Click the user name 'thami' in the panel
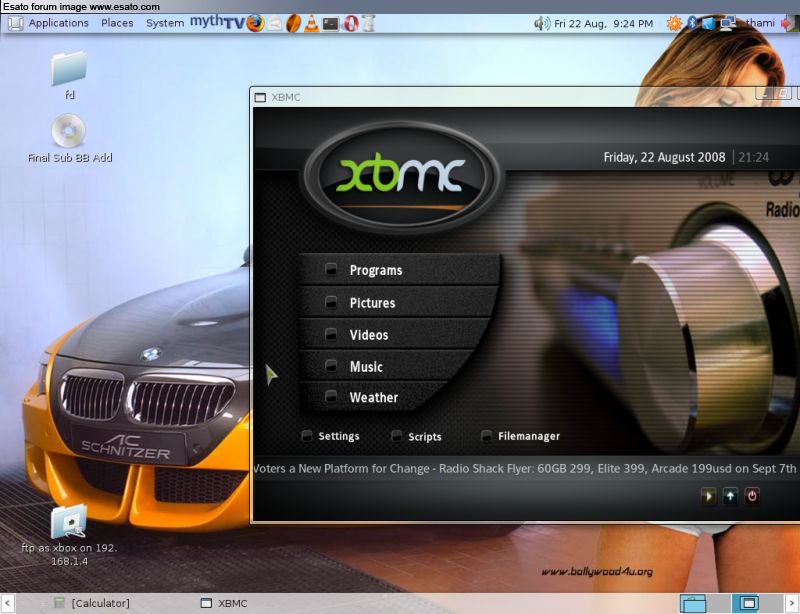Viewport: 800px width, 614px height. pos(760,23)
